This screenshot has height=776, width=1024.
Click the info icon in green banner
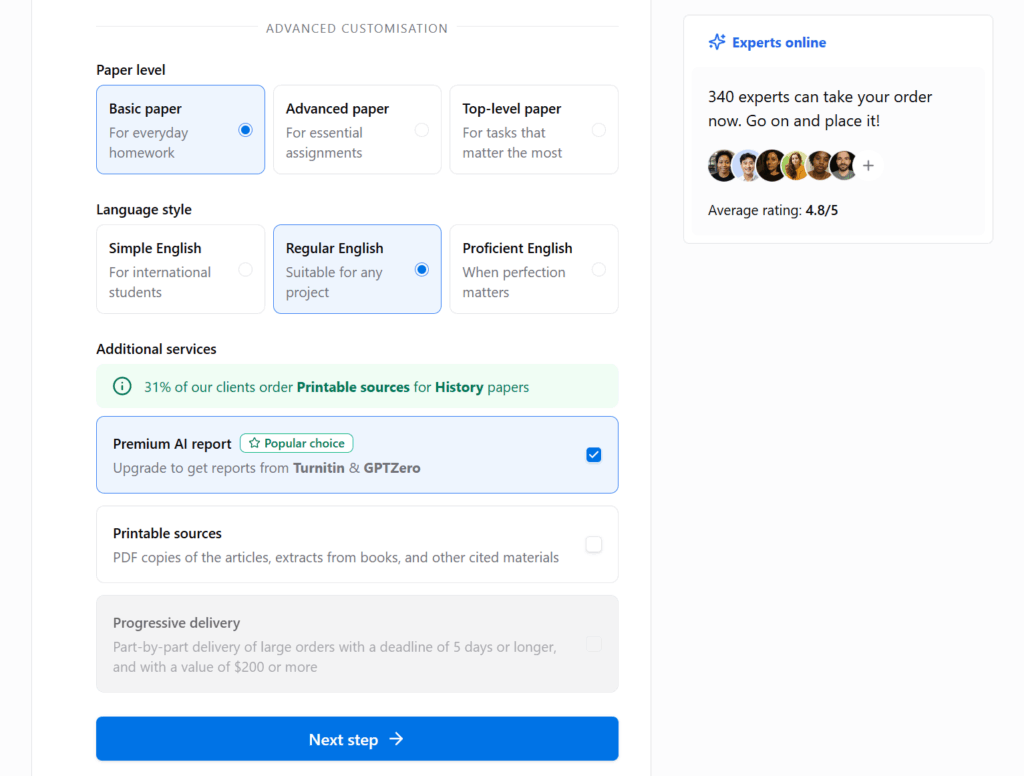pyautogui.click(x=122, y=386)
